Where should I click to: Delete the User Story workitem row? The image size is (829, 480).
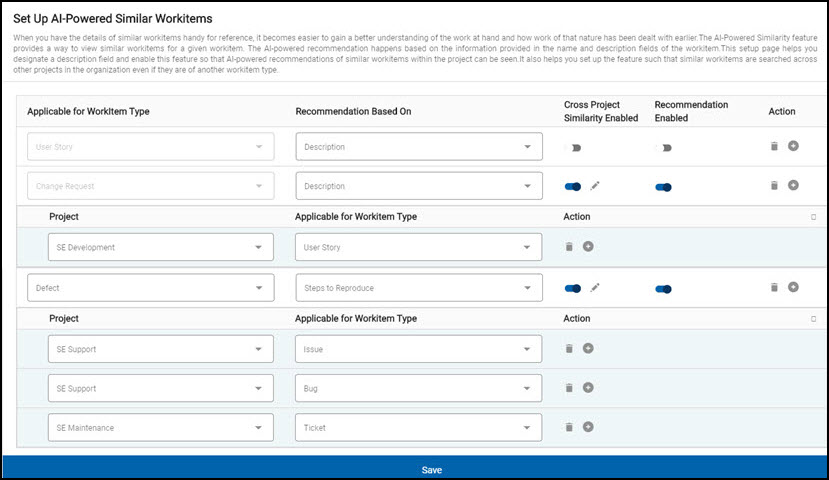774,147
